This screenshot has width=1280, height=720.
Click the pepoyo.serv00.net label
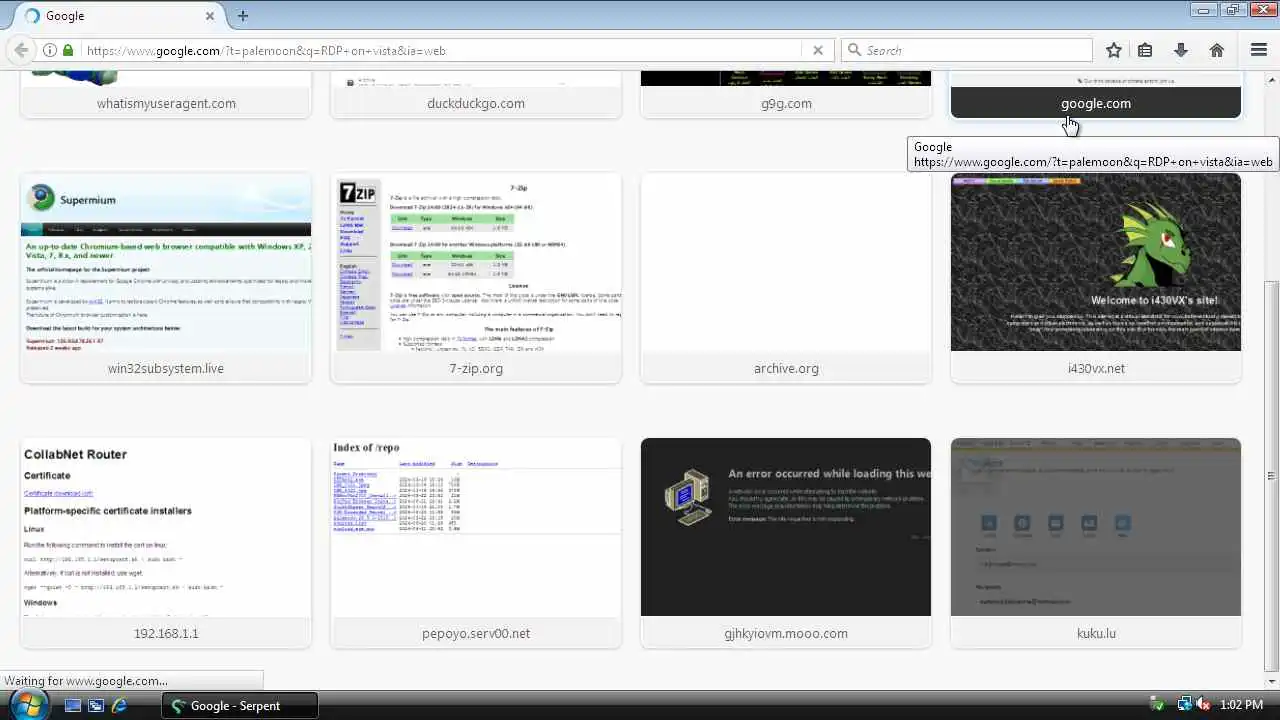(476, 633)
